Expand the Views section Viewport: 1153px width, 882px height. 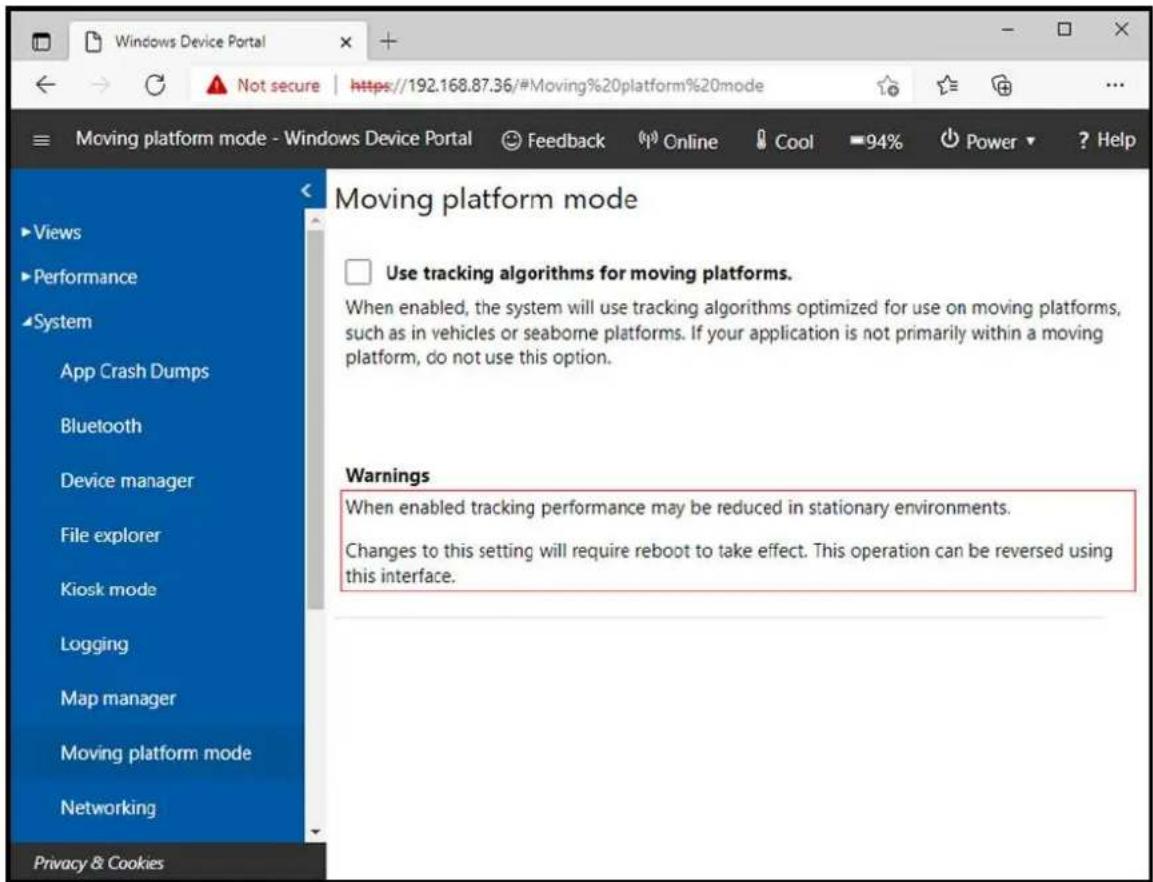pyautogui.click(x=51, y=232)
